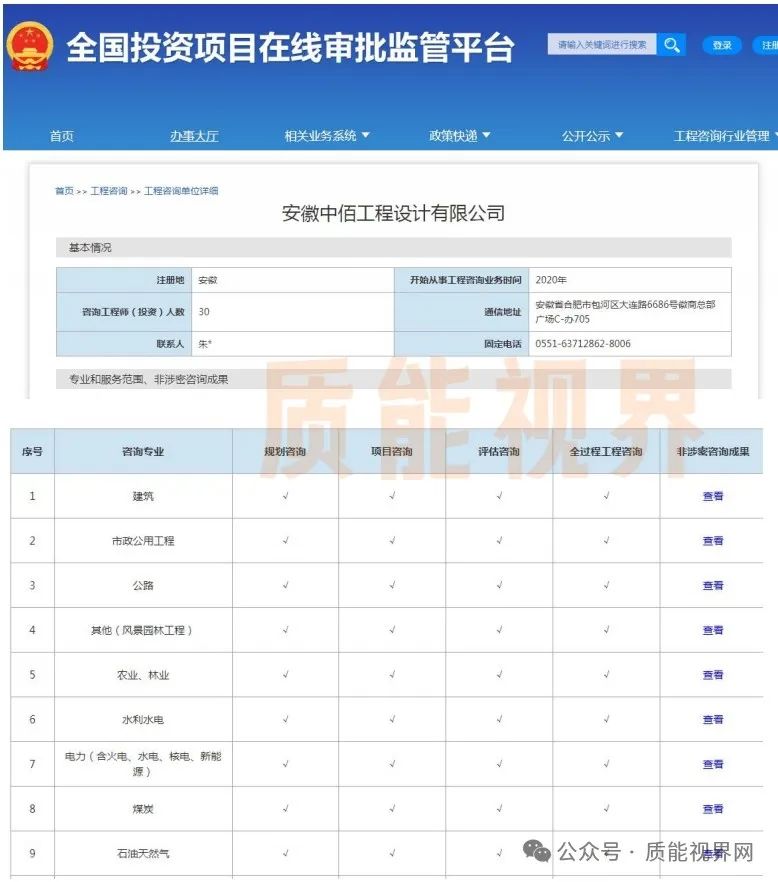This screenshot has width=778, height=882.
Task: Click the 公路 specialty cell
Action: click(143, 586)
